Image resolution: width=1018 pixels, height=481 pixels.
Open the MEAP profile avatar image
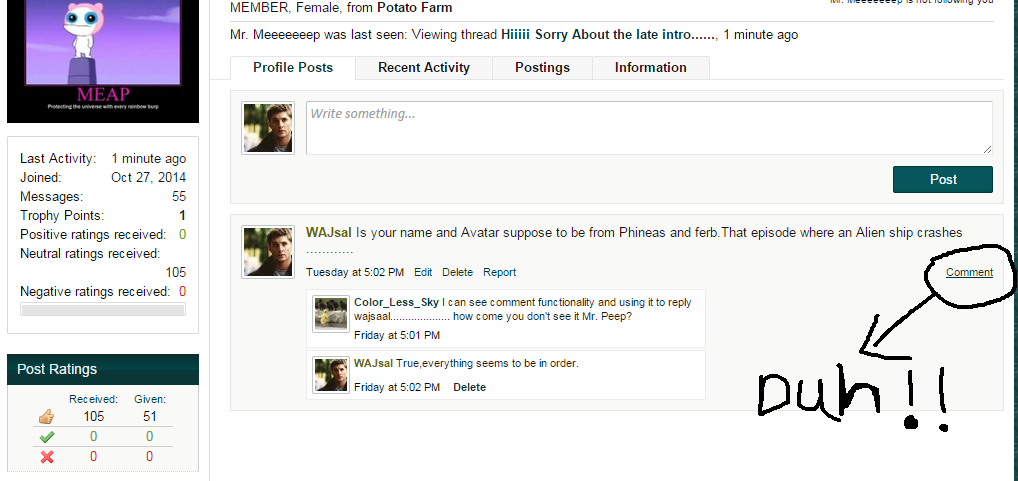(x=103, y=61)
